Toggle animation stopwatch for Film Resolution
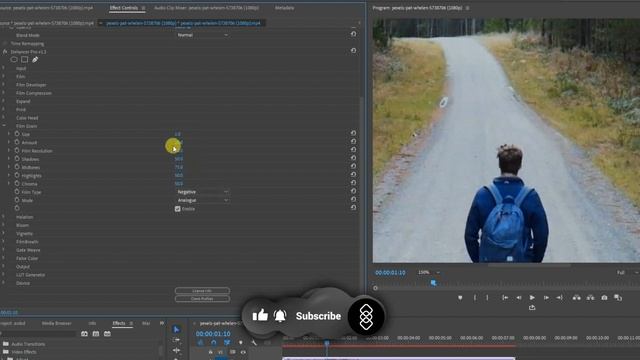The width and height of the screenshot is (640, 360). click(17, 150)
